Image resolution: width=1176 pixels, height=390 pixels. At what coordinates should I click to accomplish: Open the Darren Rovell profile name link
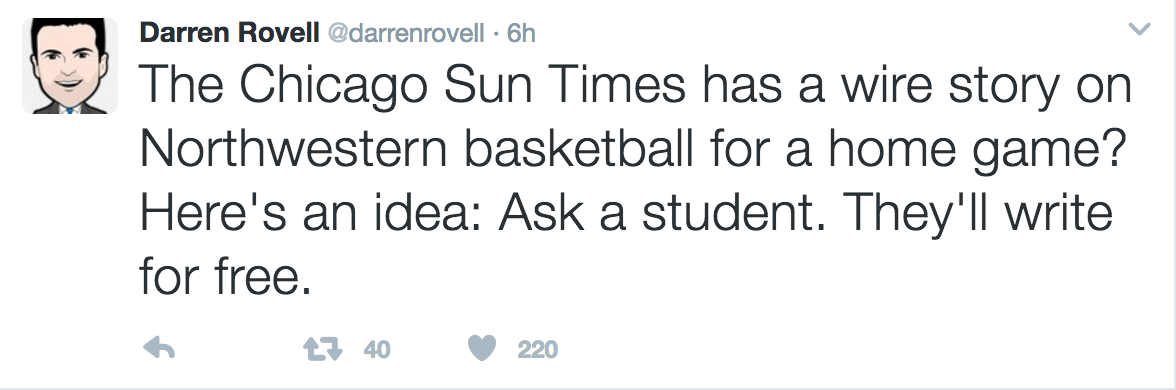click(x=230, y=33)
